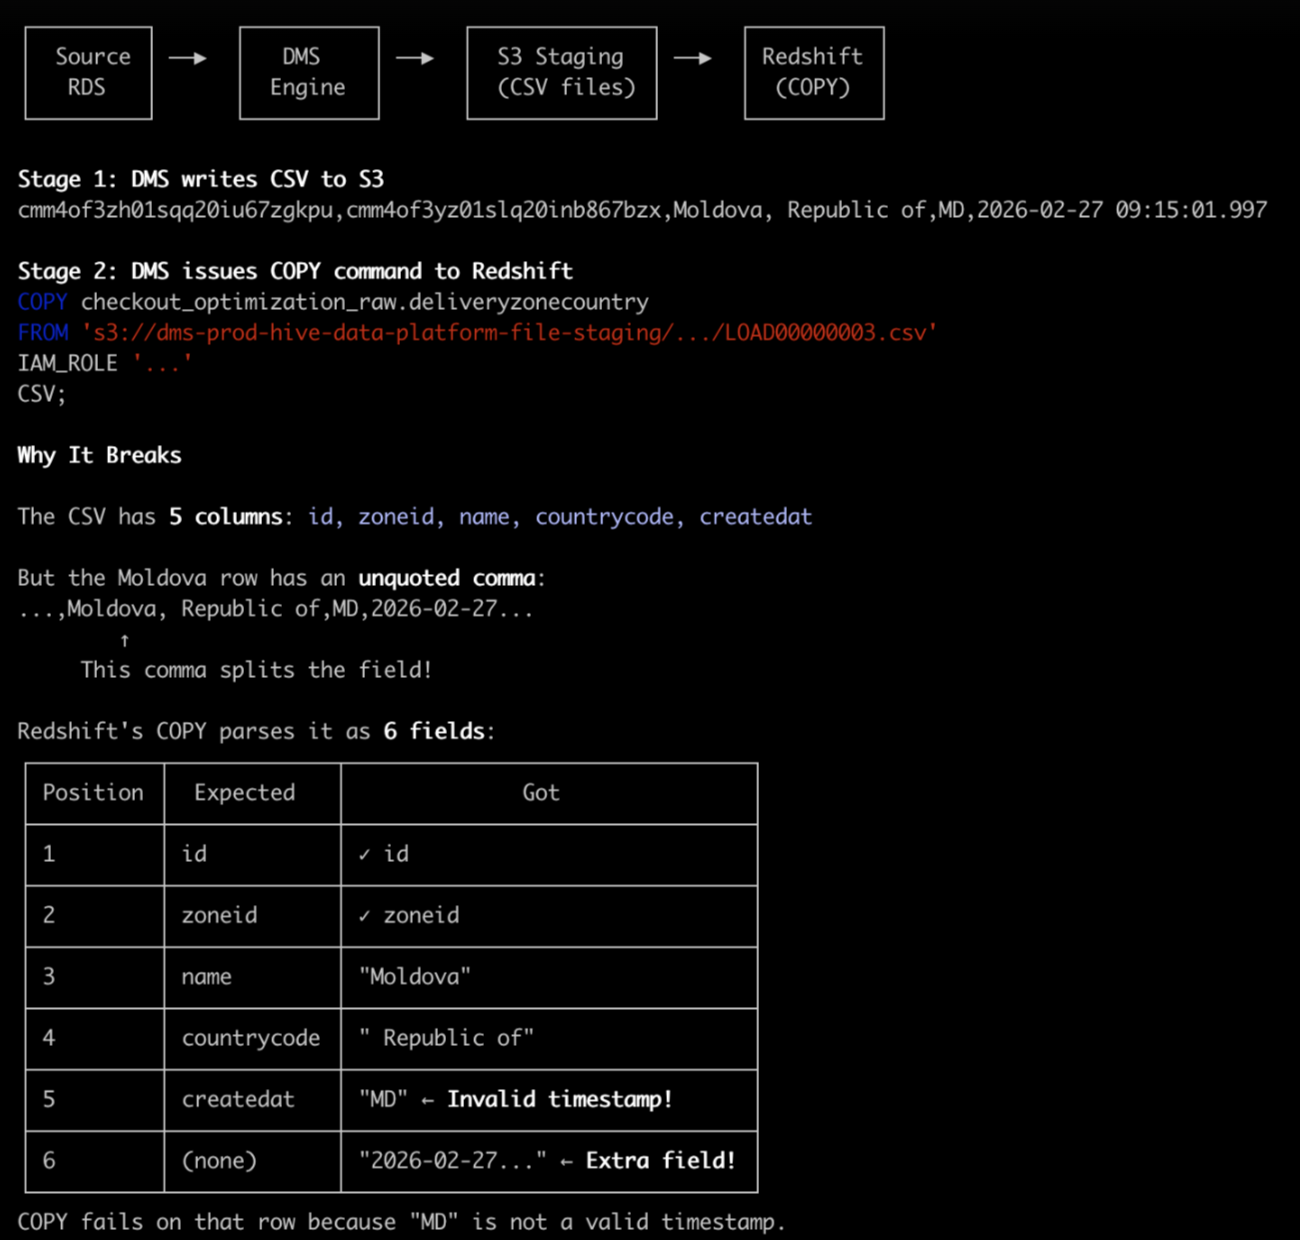Click the S3 LOAD00000003.csv path string
The width and height of the screenshot is (1300, 1240).
509,333
